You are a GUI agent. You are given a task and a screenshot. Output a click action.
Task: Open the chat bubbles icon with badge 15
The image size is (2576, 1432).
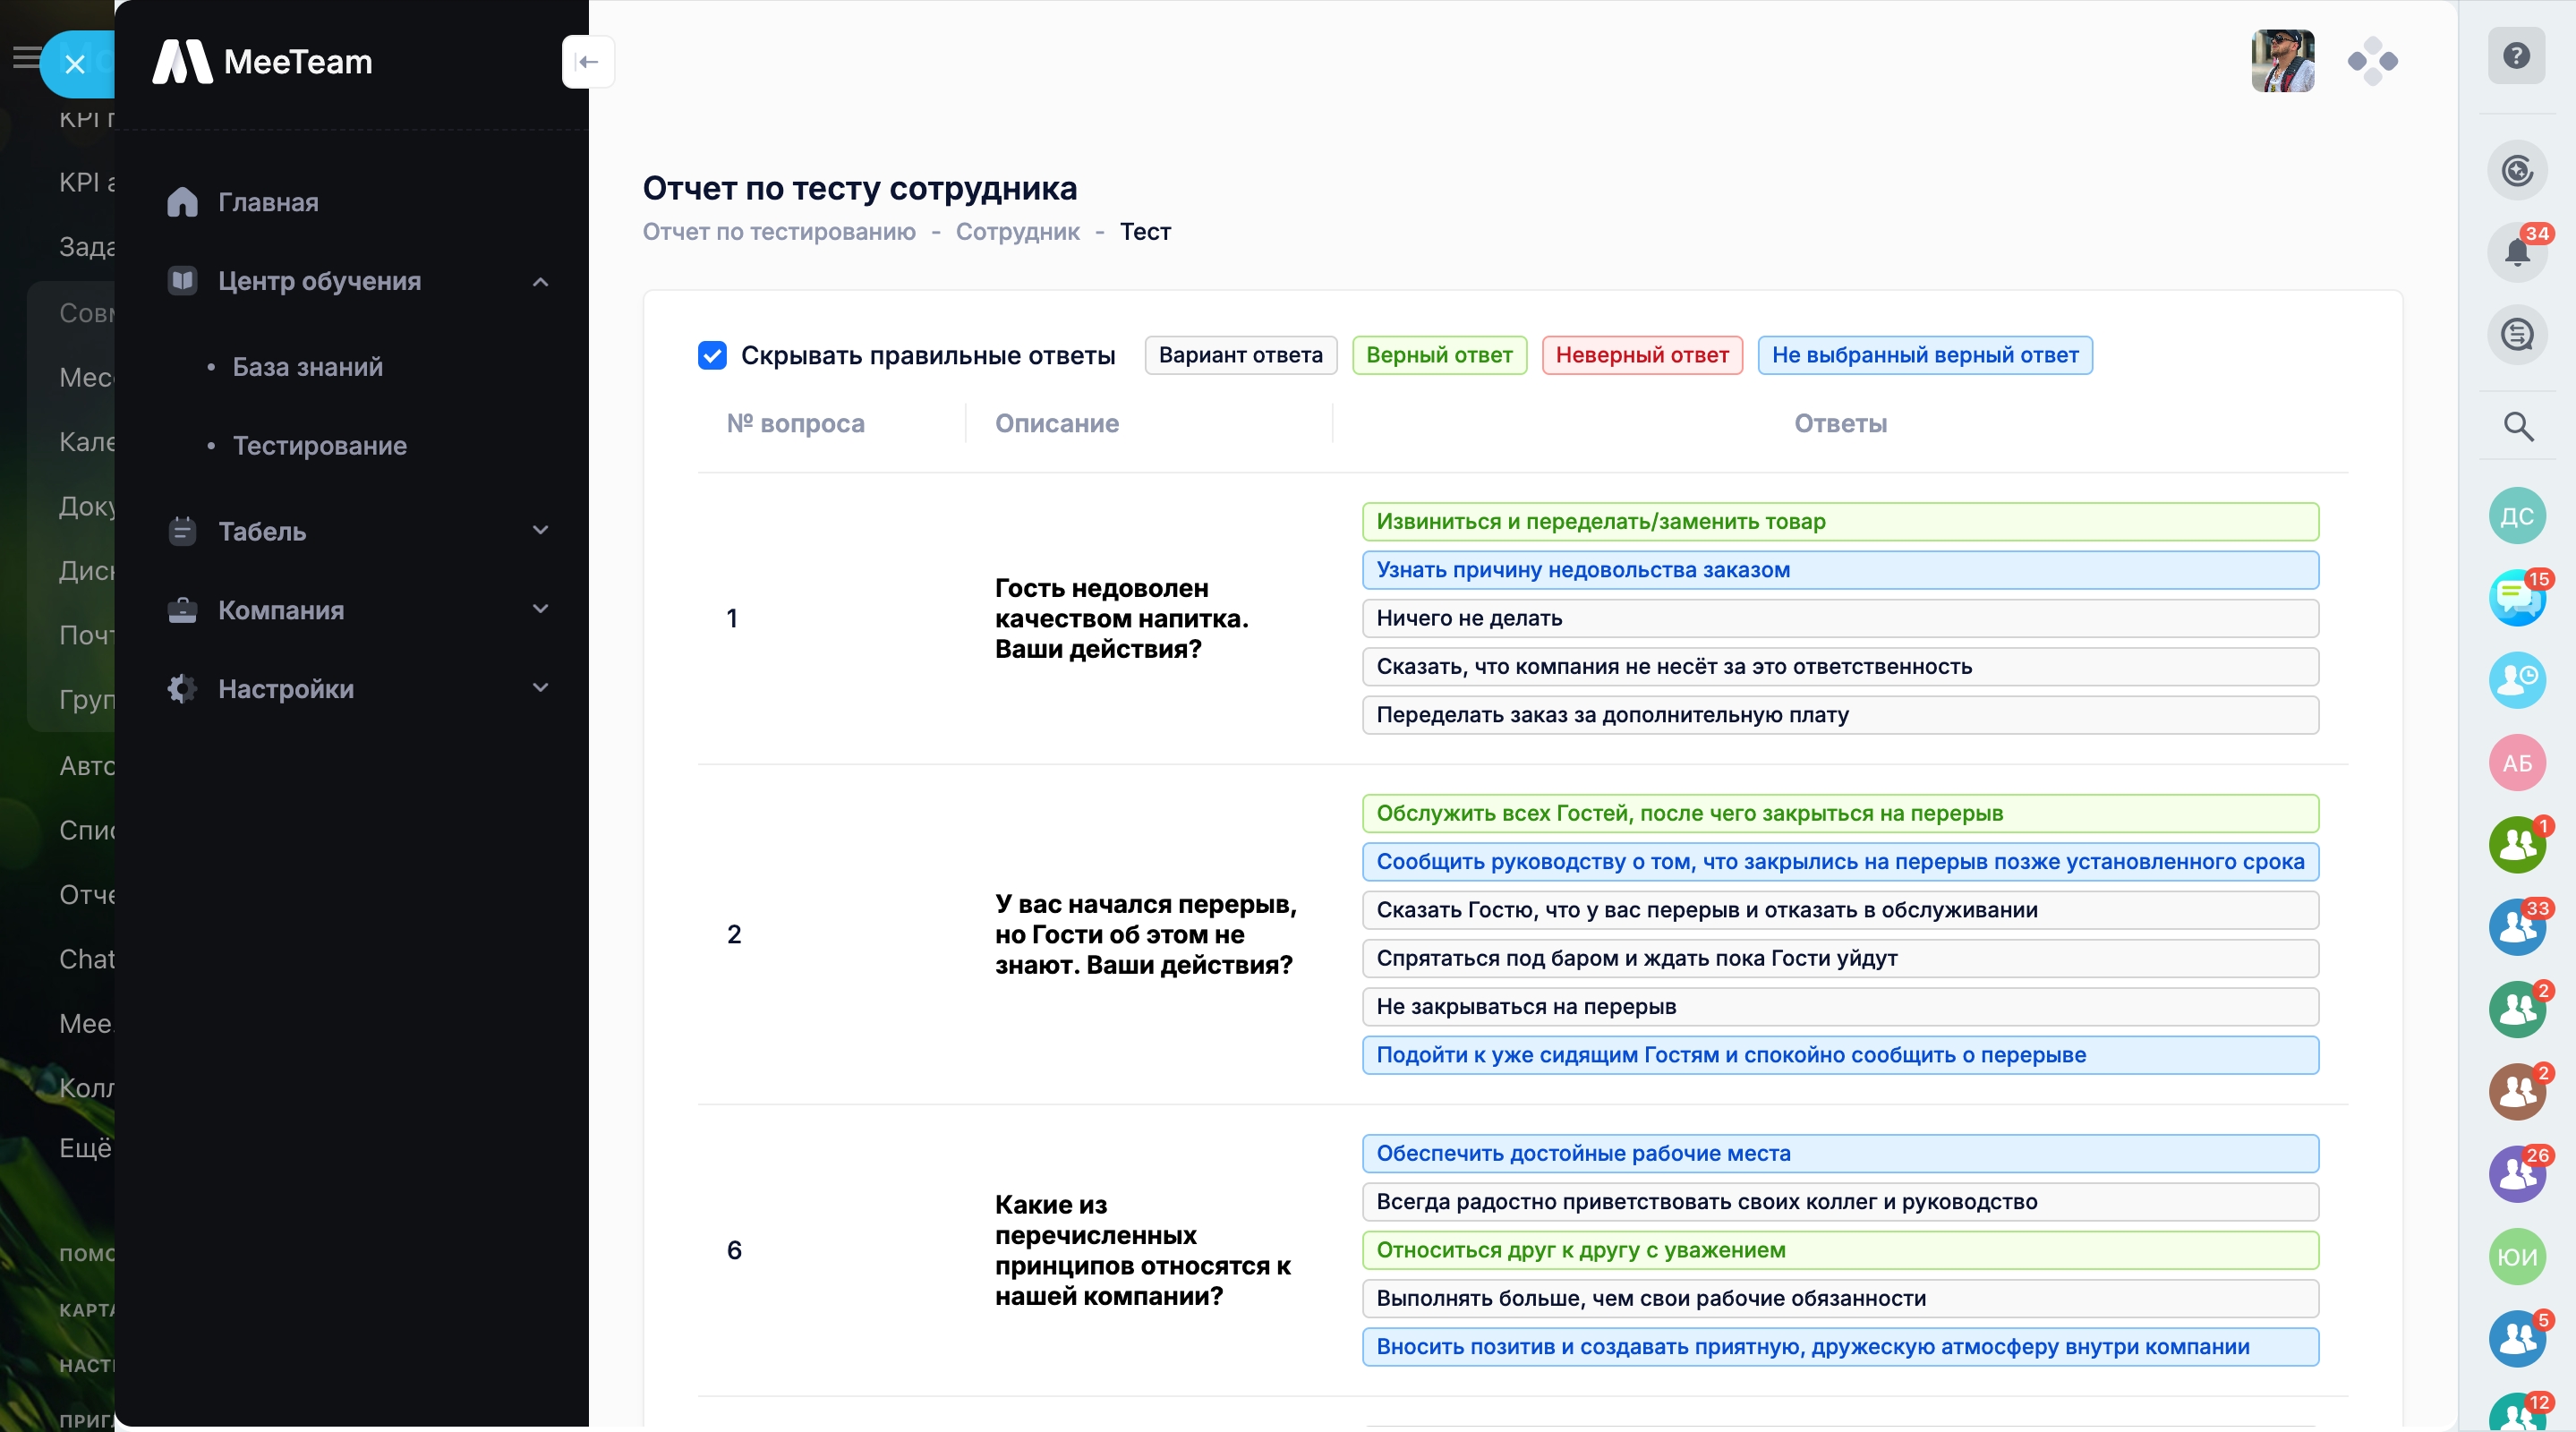(2516, 598)
